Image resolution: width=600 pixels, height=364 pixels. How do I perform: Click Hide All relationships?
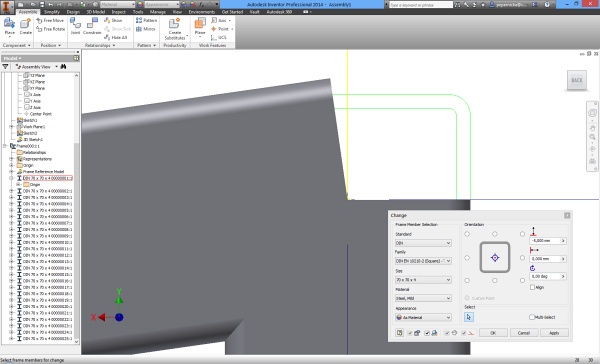pos(116,38)
